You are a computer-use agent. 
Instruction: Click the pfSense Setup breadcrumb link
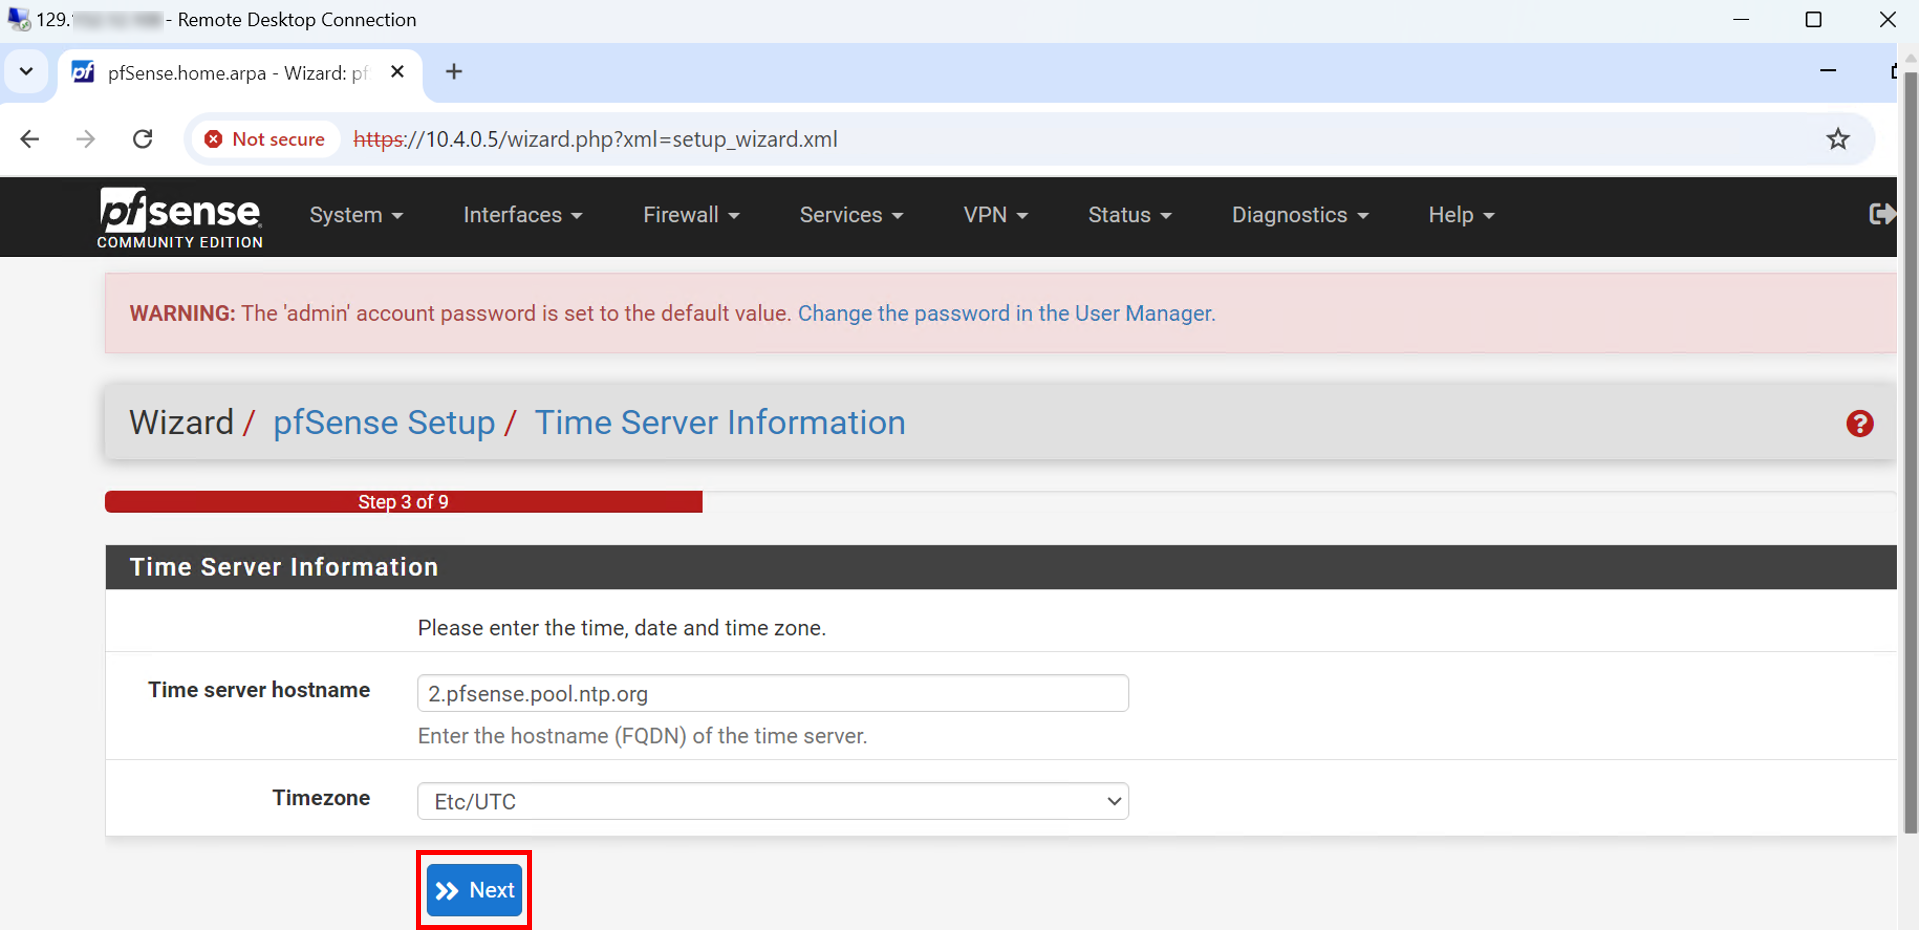[x=384, y=423]
